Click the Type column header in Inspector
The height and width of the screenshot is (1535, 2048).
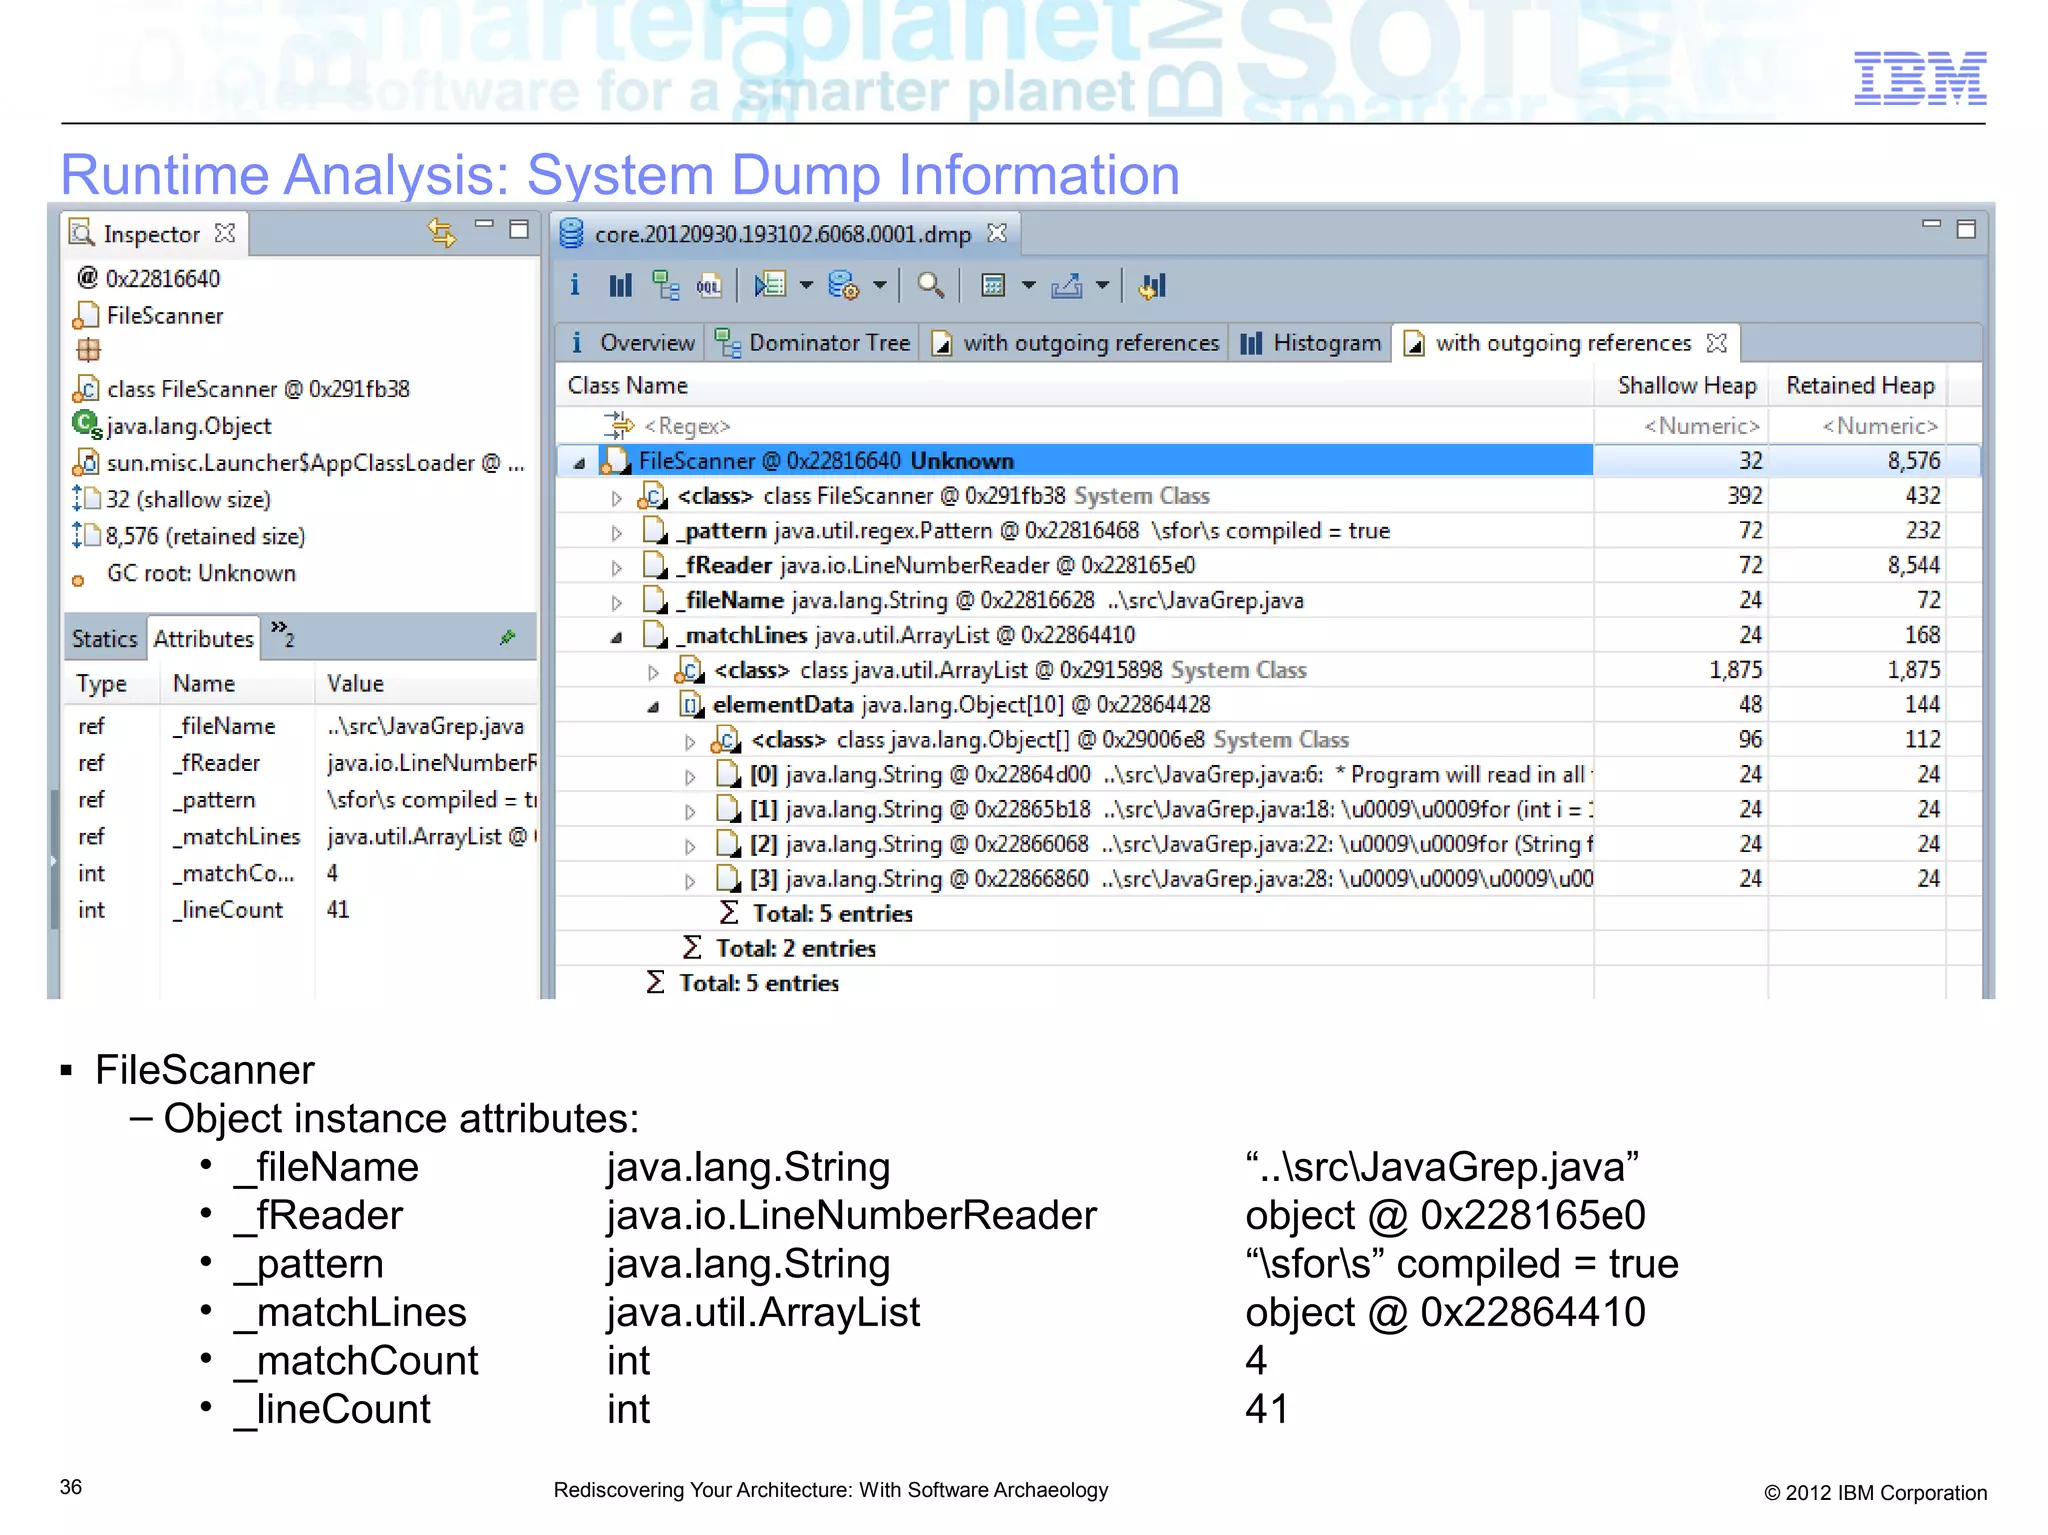(x=113, y=684)
